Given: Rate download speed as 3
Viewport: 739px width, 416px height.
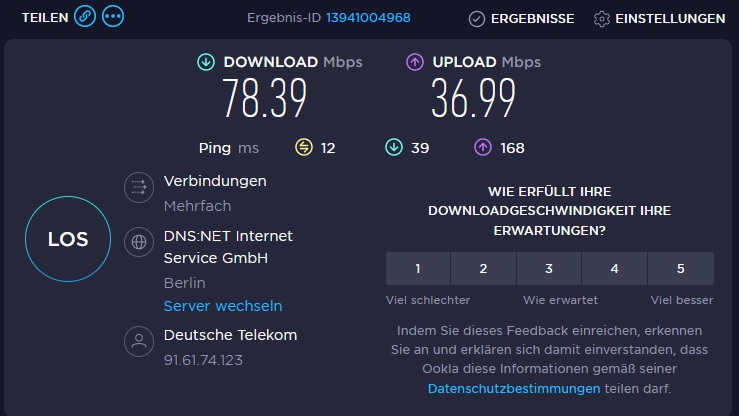Looking at the screenshot, I should 549,269.
